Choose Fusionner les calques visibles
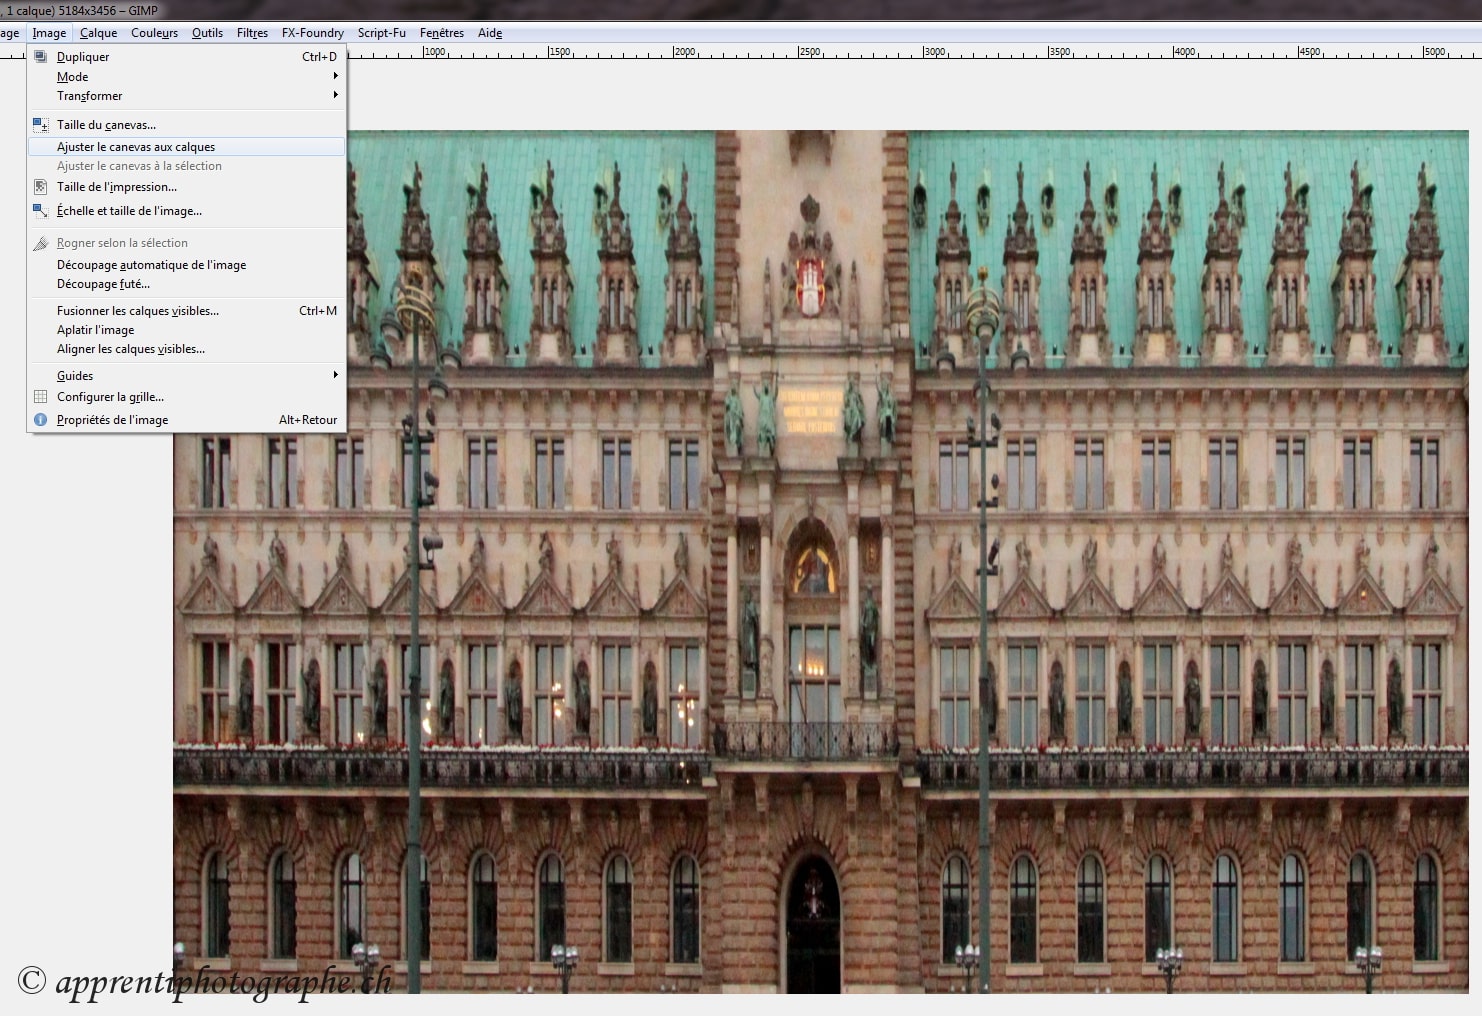The height and width of the screenshot is (1016, 1482). tap(138, 311)
